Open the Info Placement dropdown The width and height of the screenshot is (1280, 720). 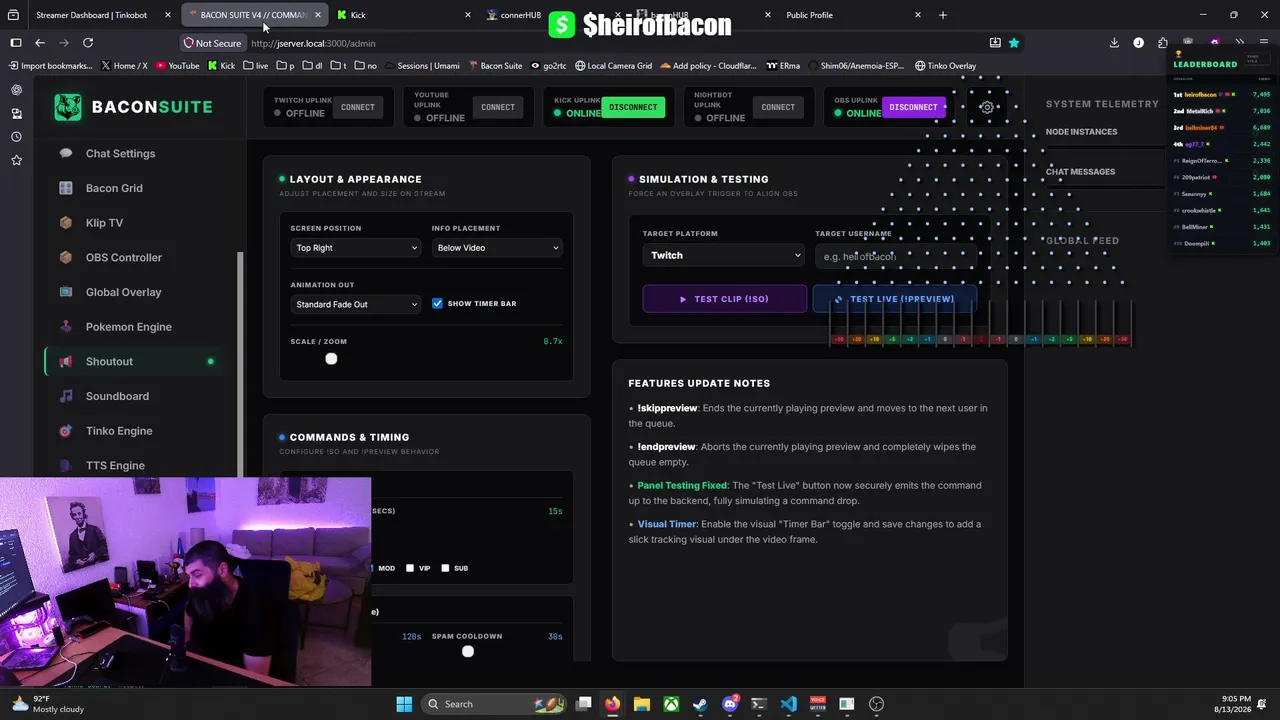[x=497, y=248]
